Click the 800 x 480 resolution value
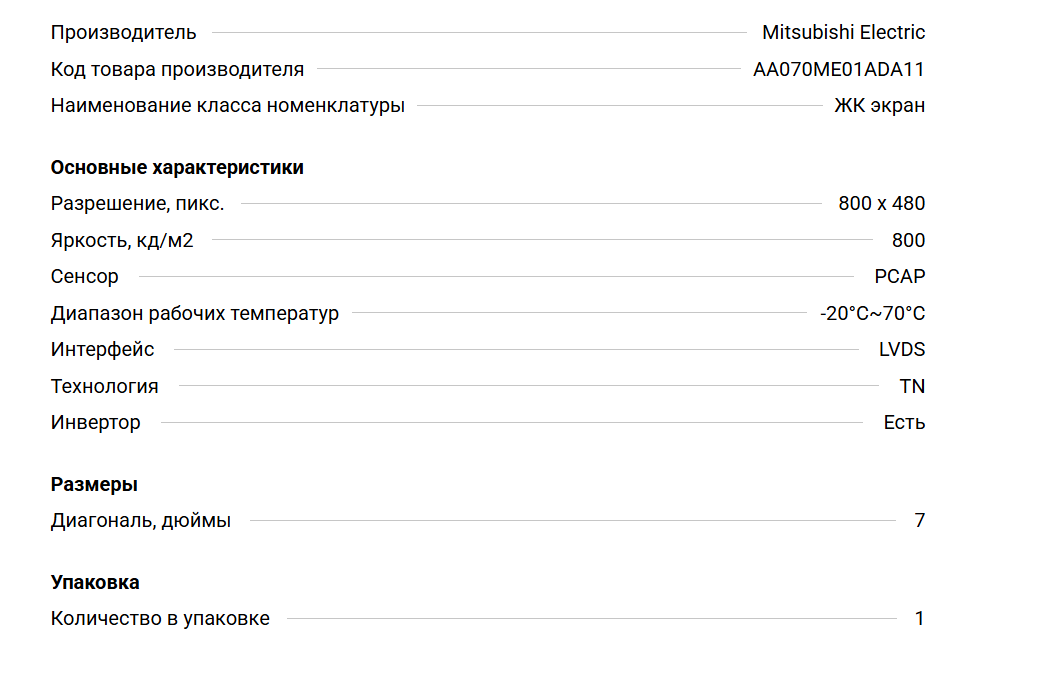Screen dimensions: 1063x681 pyautogui.click(x=881, y=203)
